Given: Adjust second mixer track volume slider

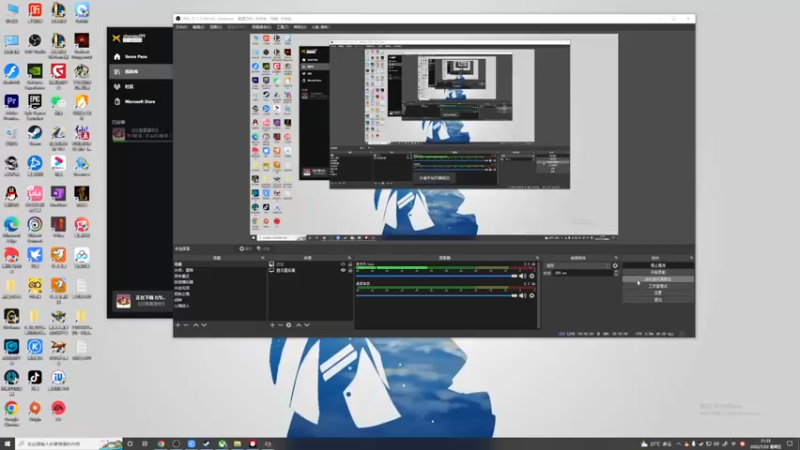Looking at the screenshot, I should [x=437, y=295].
